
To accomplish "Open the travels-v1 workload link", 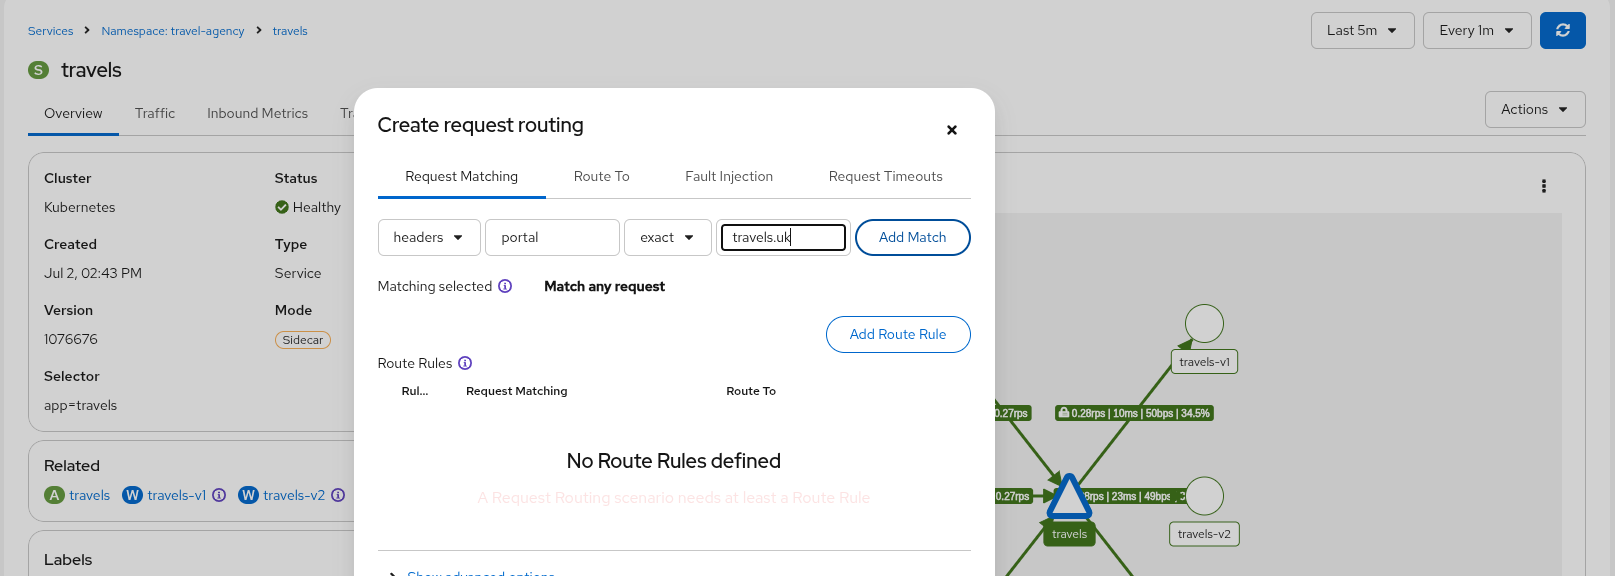I will click(177, 495).
